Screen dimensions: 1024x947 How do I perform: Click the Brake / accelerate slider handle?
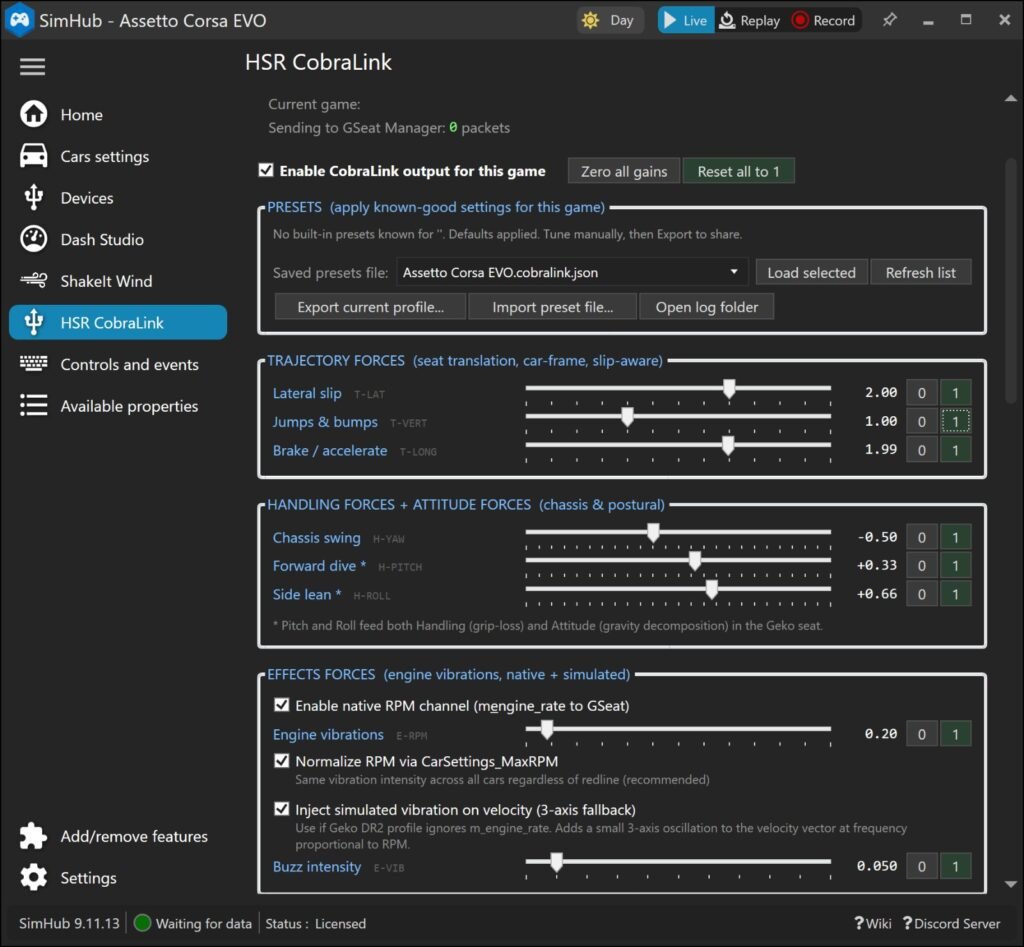click(x=728, y=445)
